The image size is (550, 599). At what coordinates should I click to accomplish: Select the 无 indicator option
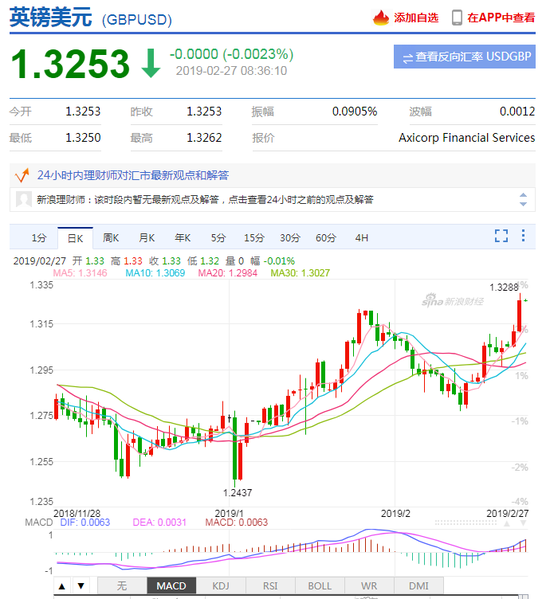(122, 586)
